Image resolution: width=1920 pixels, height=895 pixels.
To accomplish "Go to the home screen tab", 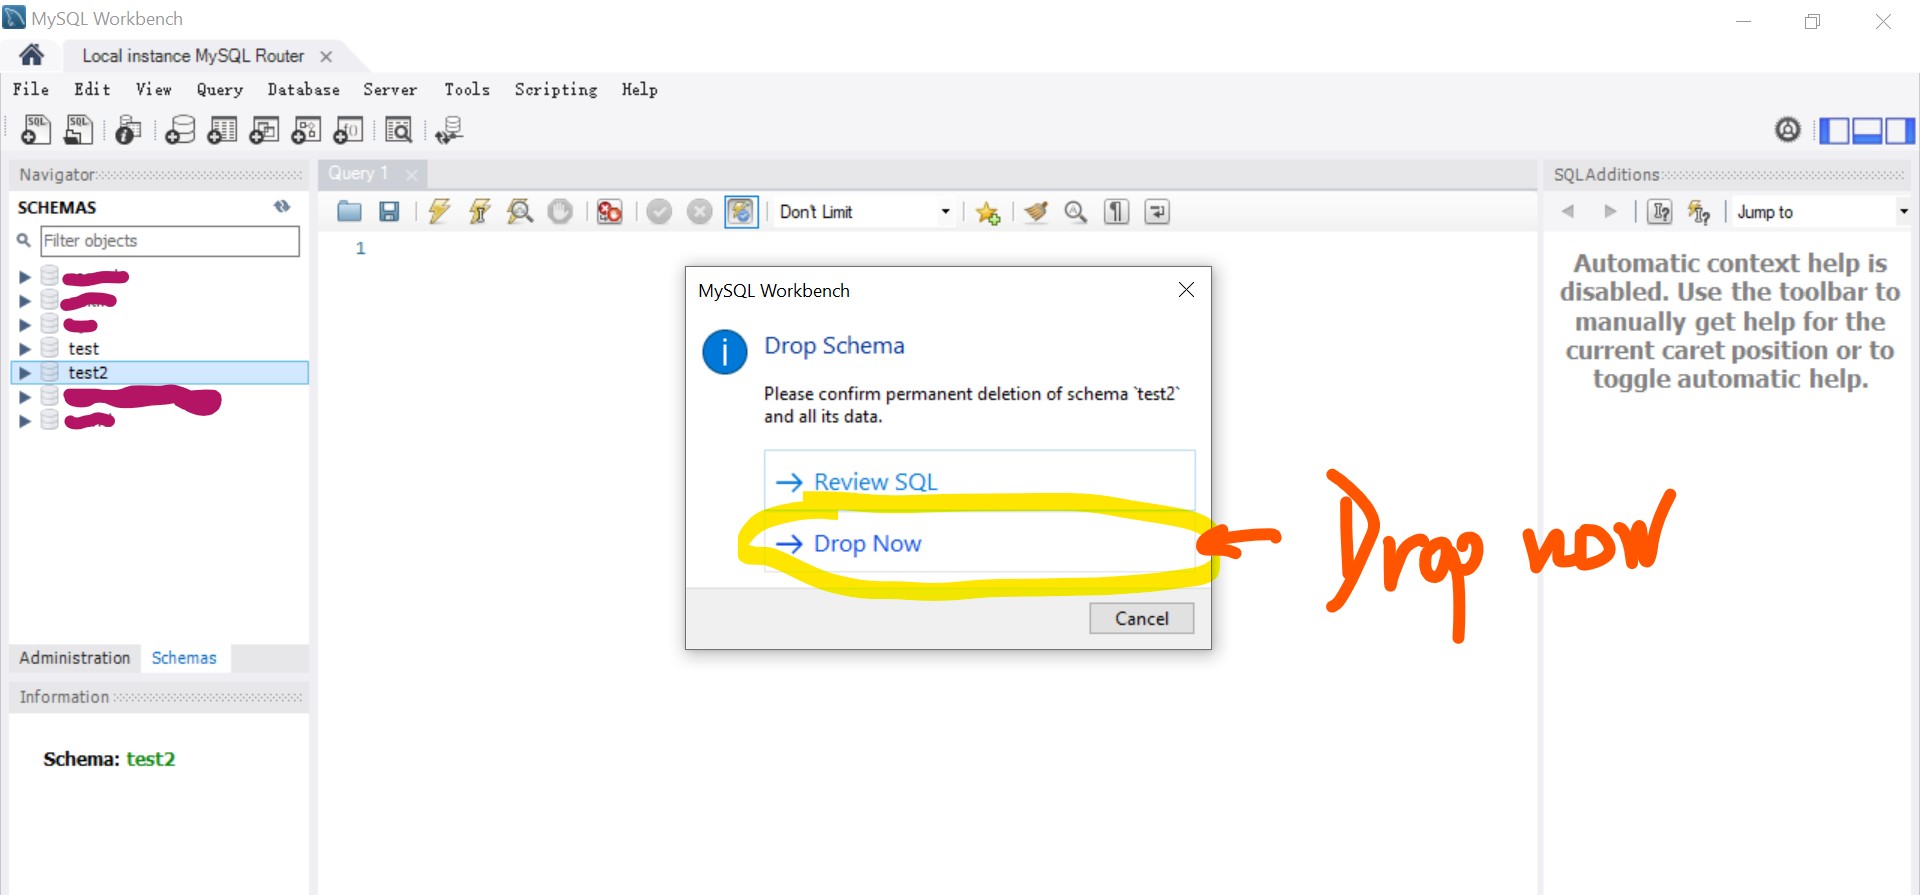I will [x=31, y=54].
